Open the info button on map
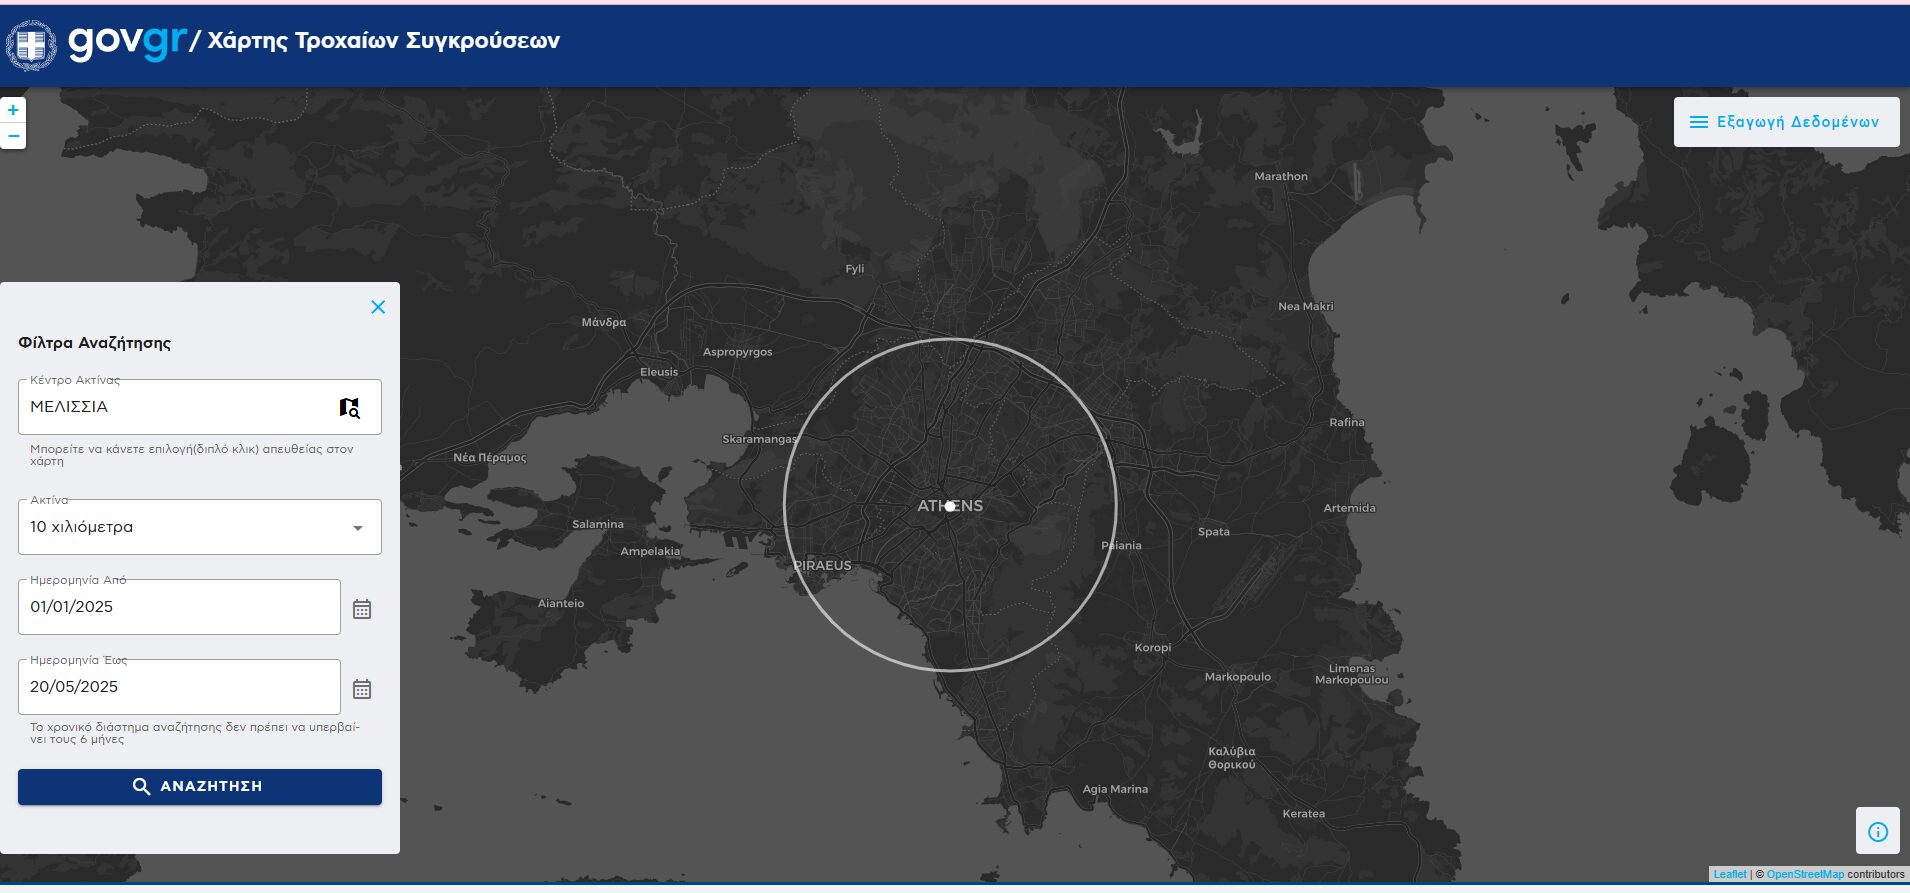1910x893 pixels. [x=1877, y=832]
